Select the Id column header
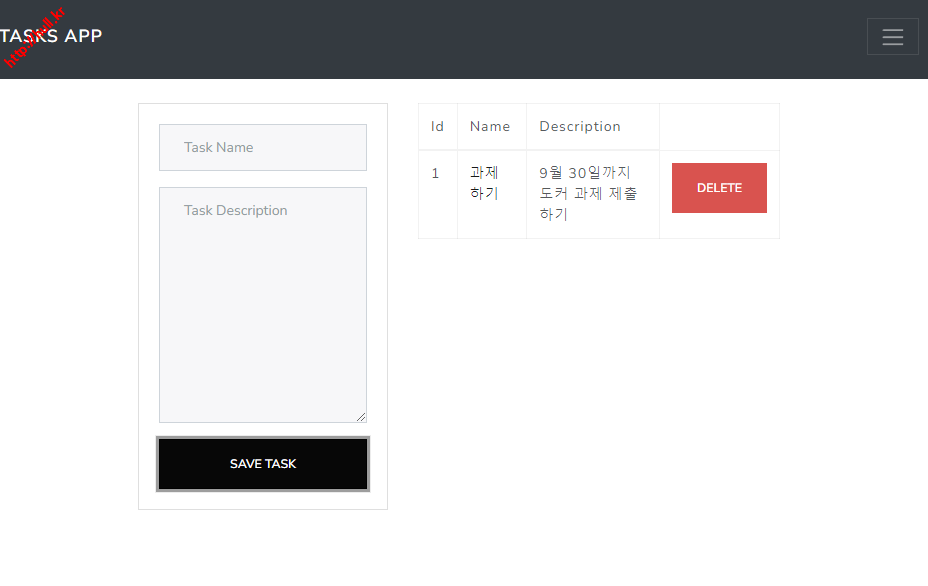Screen dimensions: 928x586 [437, 127]
